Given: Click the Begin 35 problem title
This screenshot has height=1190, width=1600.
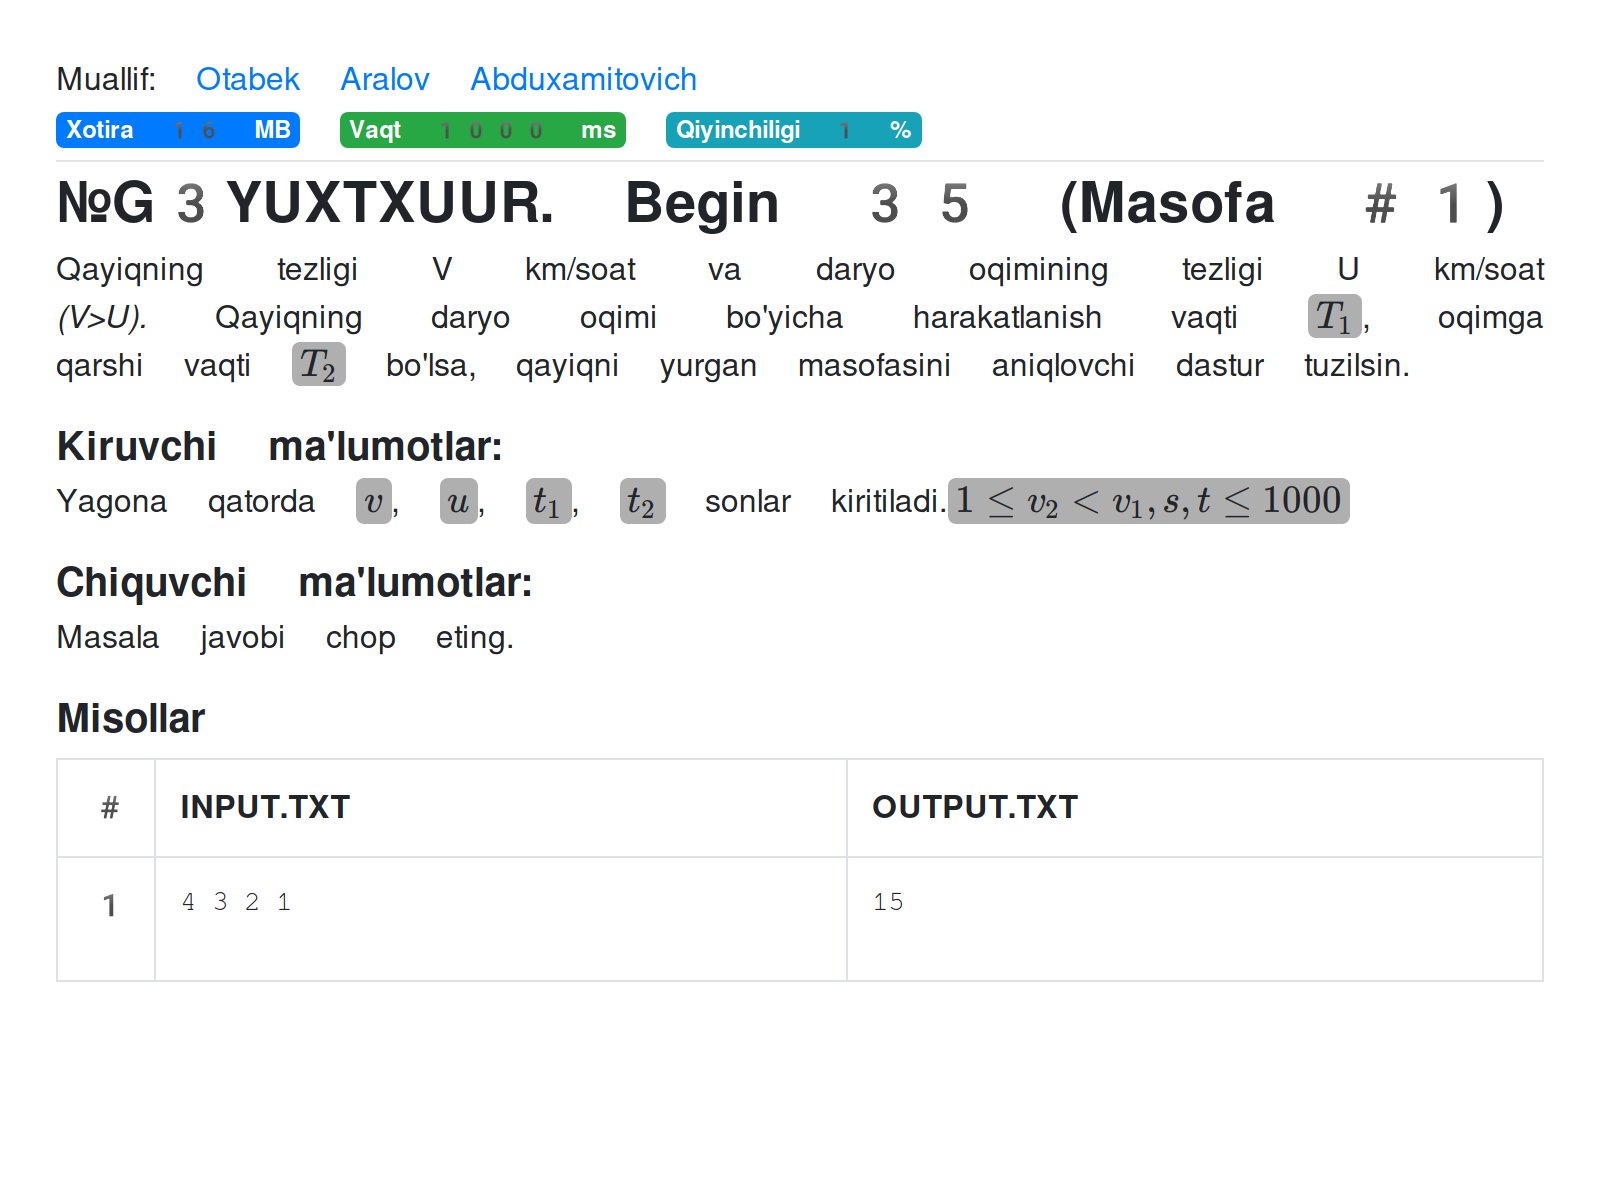Looking at the screenshot, I should tap(780, 203).
